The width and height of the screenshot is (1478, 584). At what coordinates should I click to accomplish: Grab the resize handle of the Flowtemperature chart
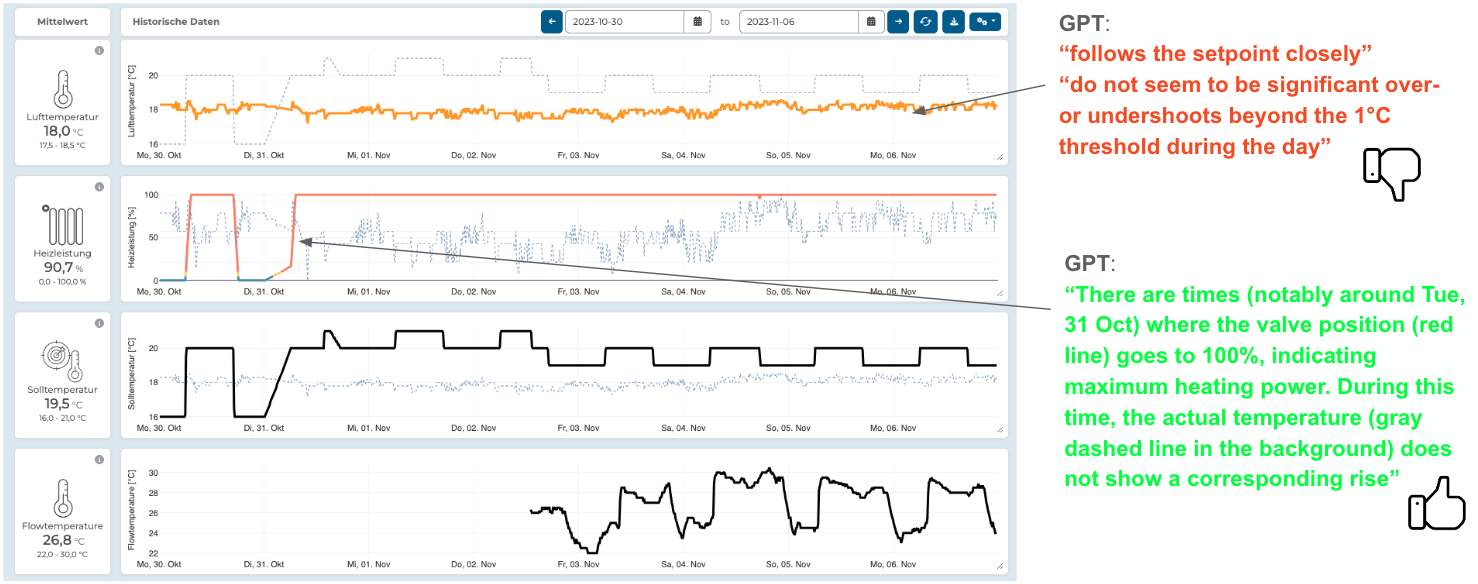click(x=999, y=565)
